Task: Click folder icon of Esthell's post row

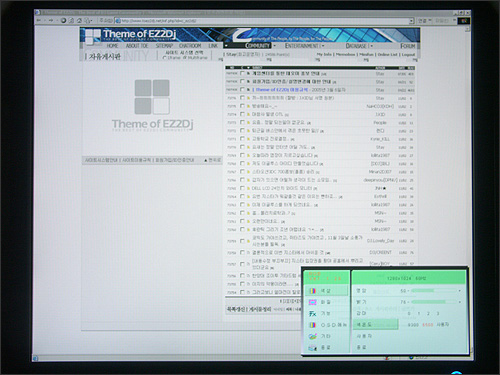Action: (248, 196)
